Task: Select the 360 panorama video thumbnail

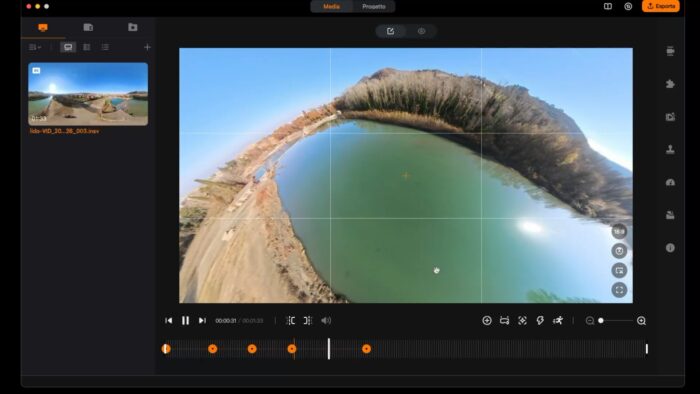Action: [88, 94]
